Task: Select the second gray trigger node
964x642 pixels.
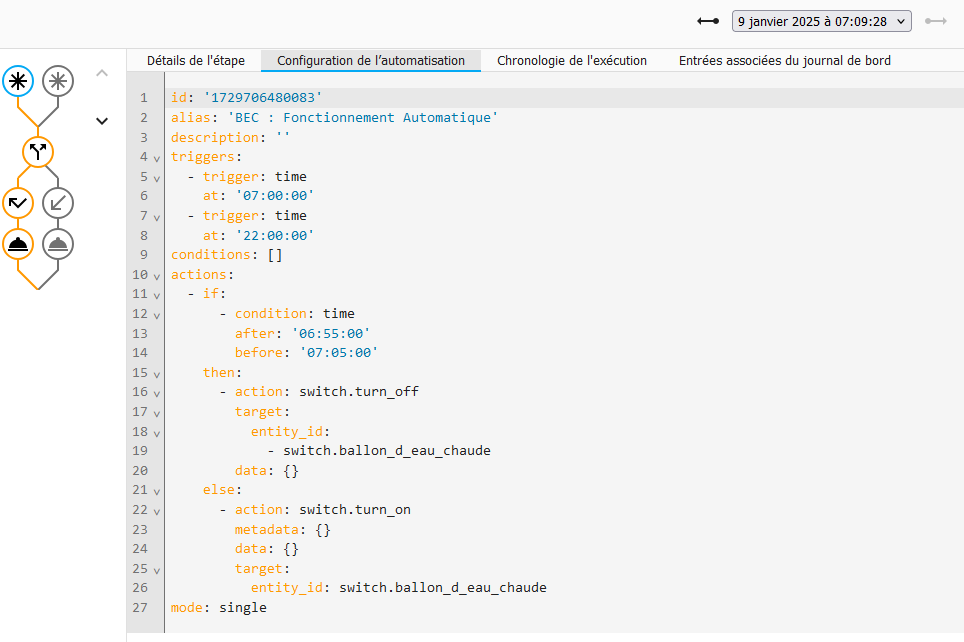Action: [x=58, y=81]
